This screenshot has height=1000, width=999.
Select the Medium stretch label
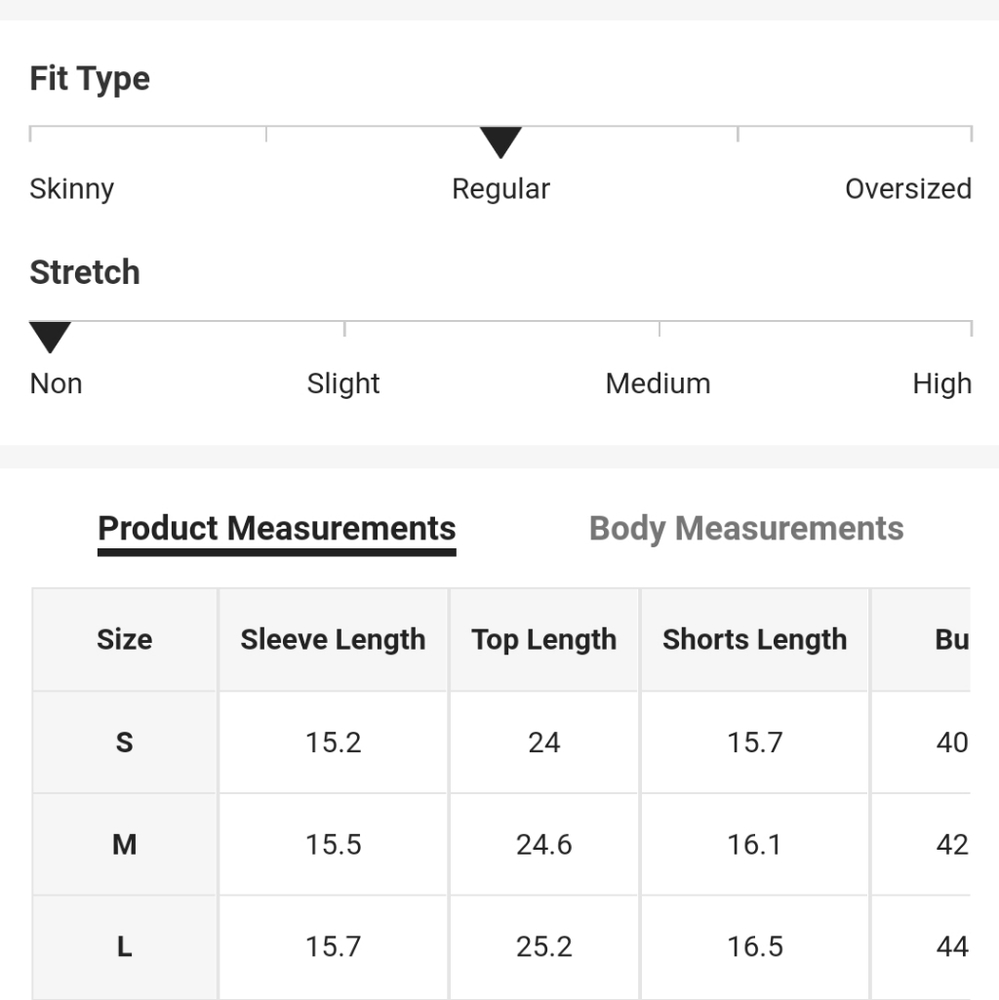pyautogui.click(x=658, y=384)
